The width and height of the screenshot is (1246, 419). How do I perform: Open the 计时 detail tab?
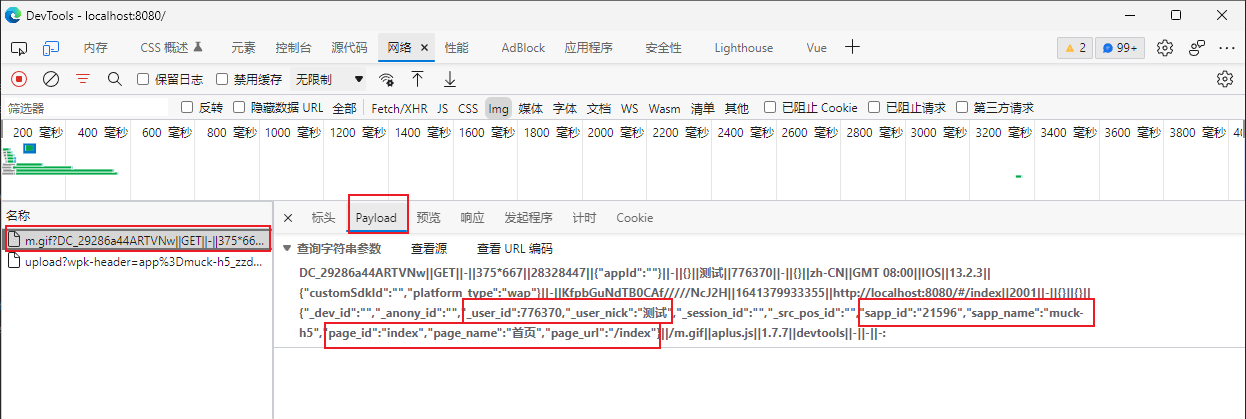584,218
